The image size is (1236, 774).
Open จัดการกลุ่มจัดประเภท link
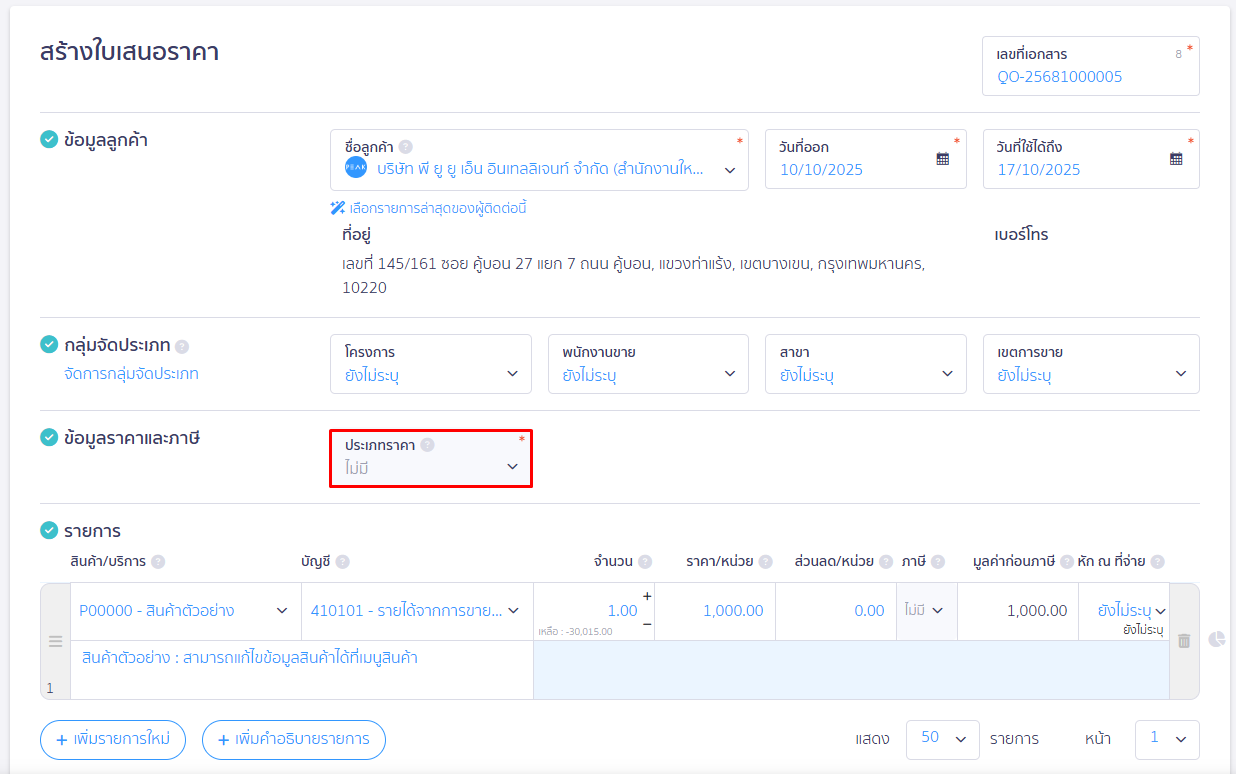click(131, 374)
